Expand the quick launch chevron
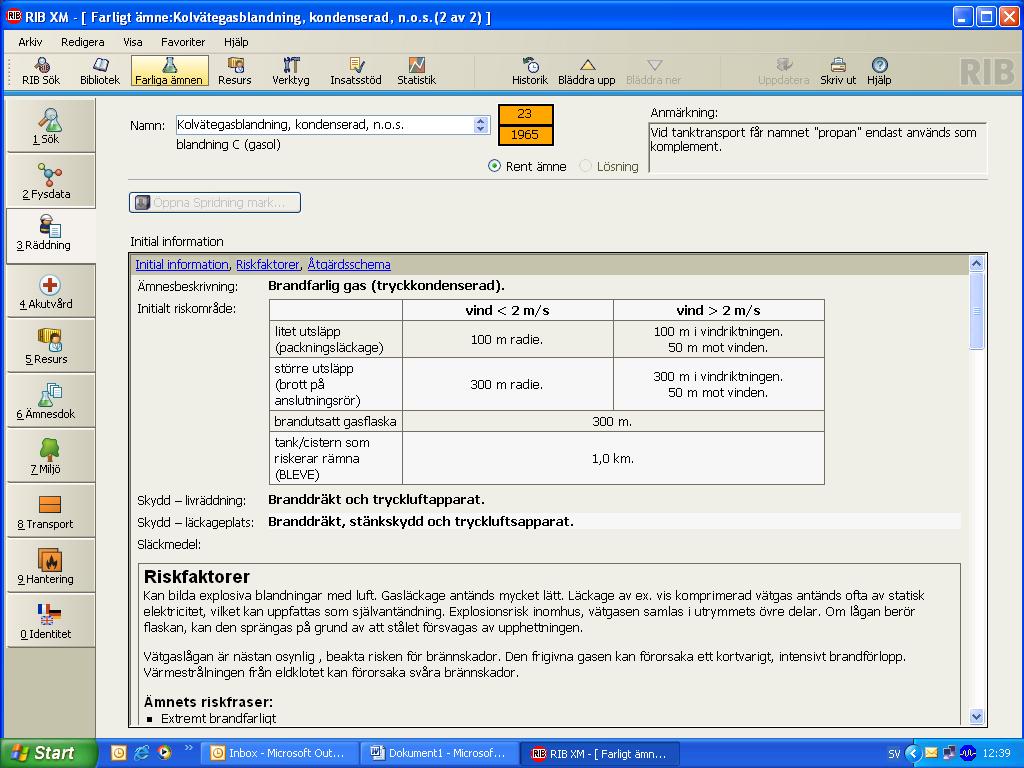 click(189, 748)
